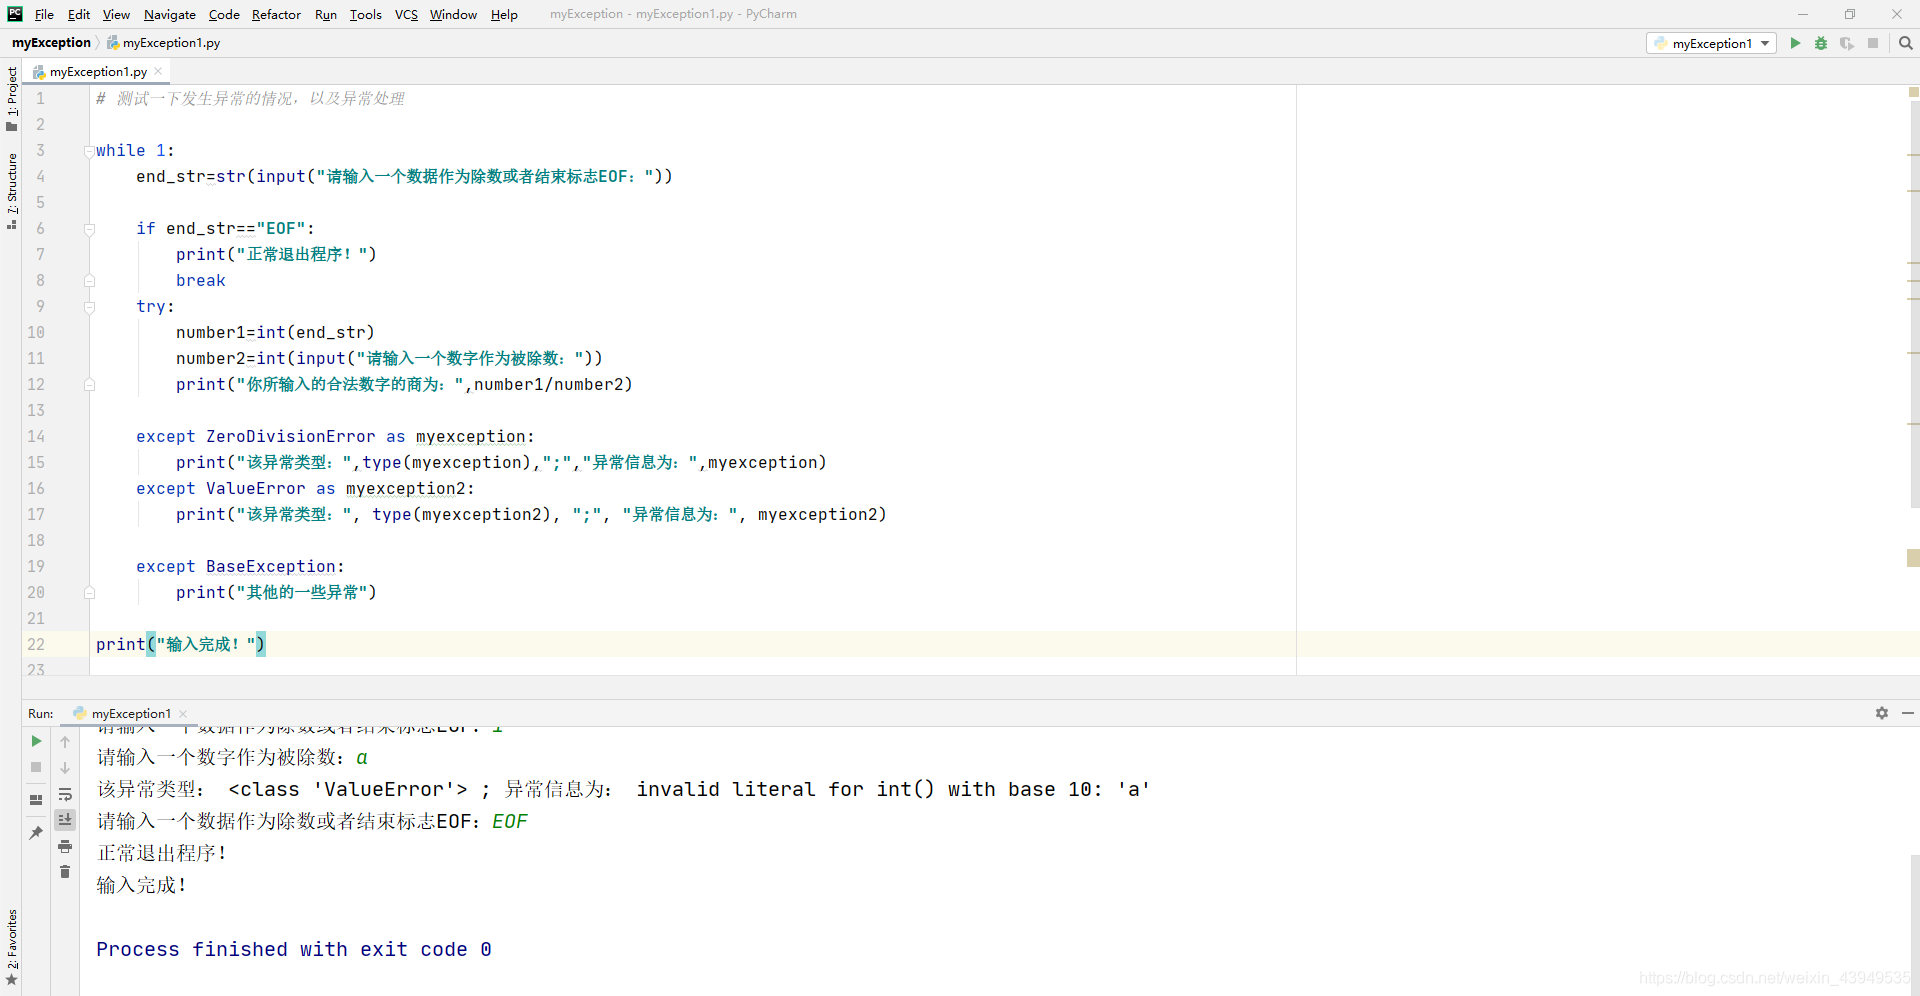Collapse the try block fold on line 9

(x=89, y=307)
